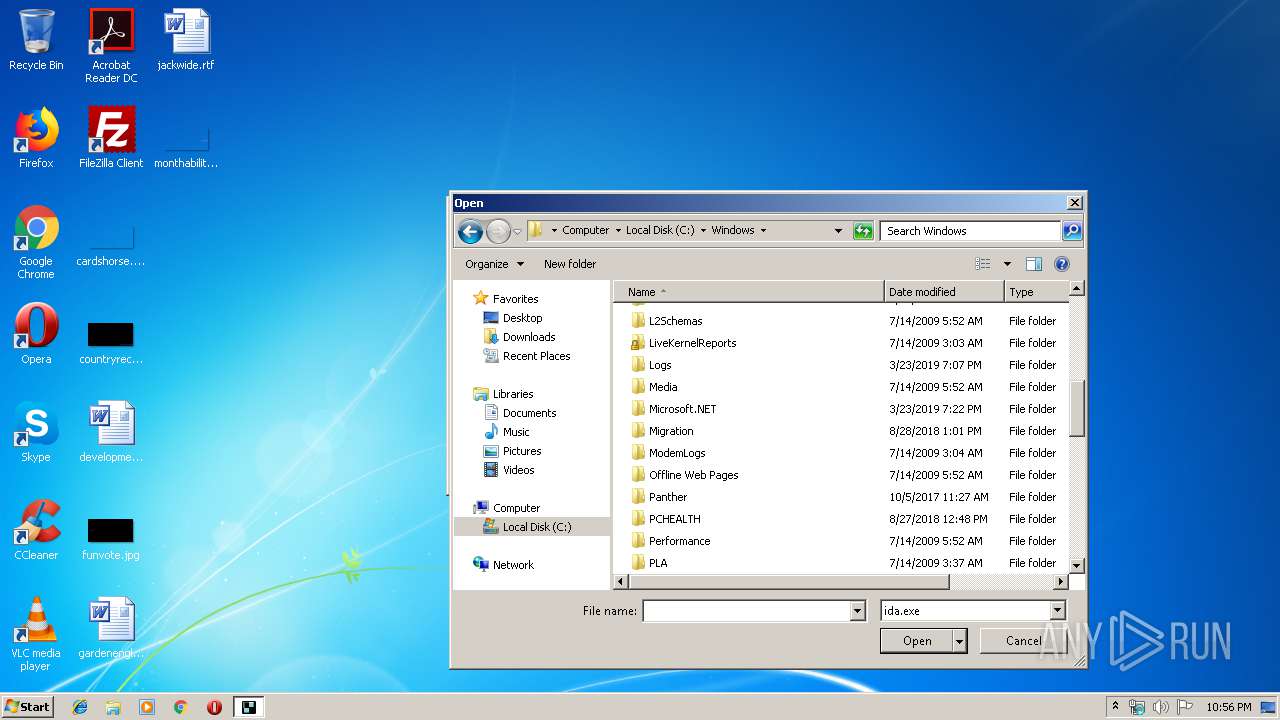Launch Firefox from the desktop

tap(36, 138)
